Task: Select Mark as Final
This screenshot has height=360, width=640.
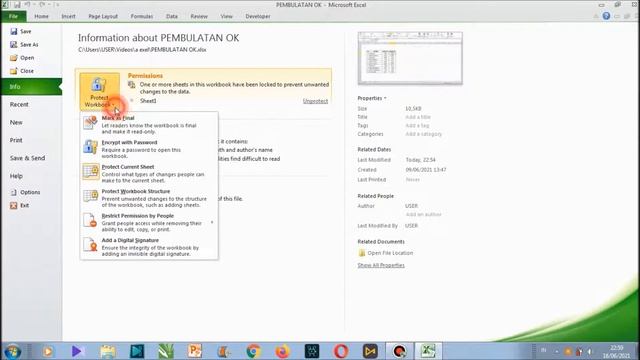Action: click(x=149, y=124)
